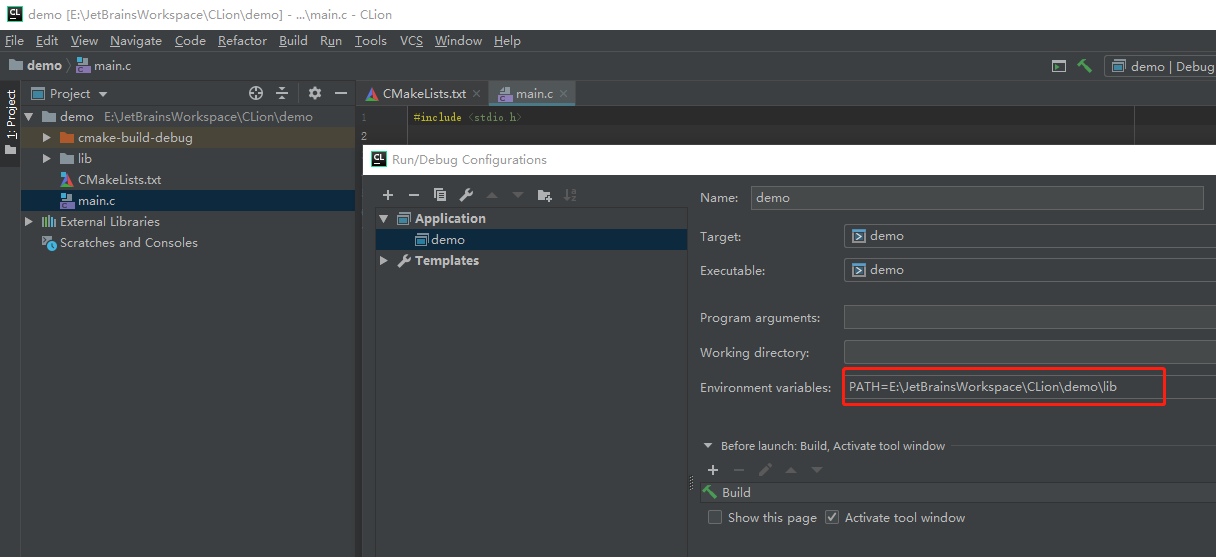Screen dimensions: 1216x557
Task: Open the Navigate menu
Action: pos(136,41)
